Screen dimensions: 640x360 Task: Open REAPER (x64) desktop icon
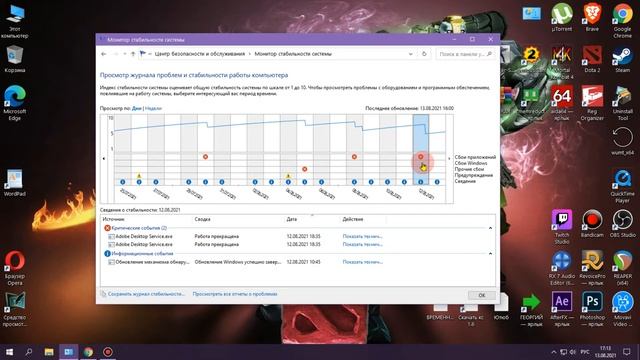point(622,268)
